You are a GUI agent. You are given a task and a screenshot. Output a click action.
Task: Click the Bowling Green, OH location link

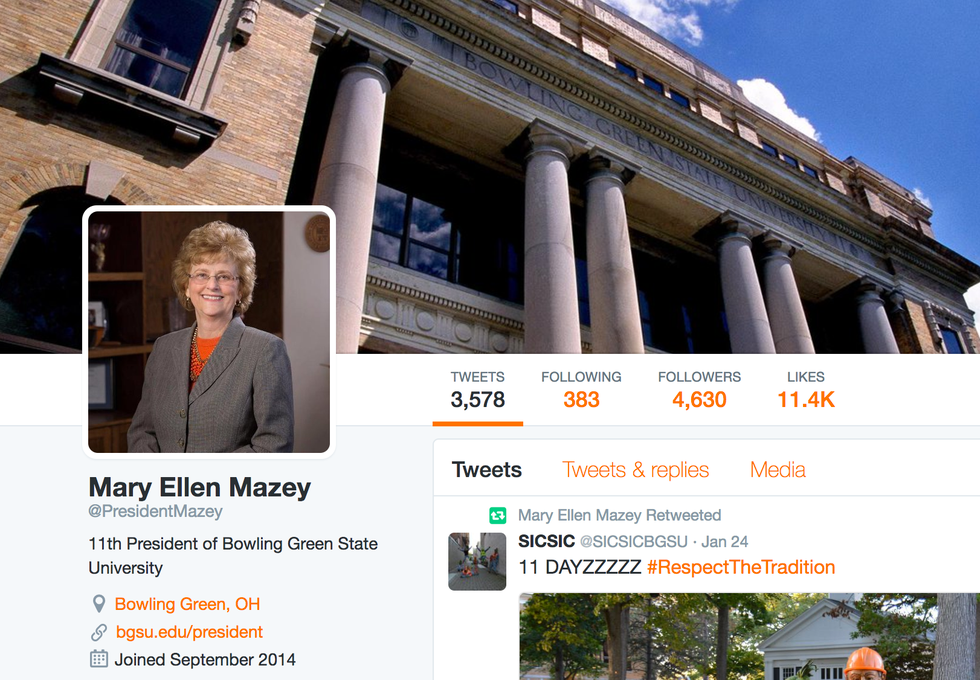[187, 604]
